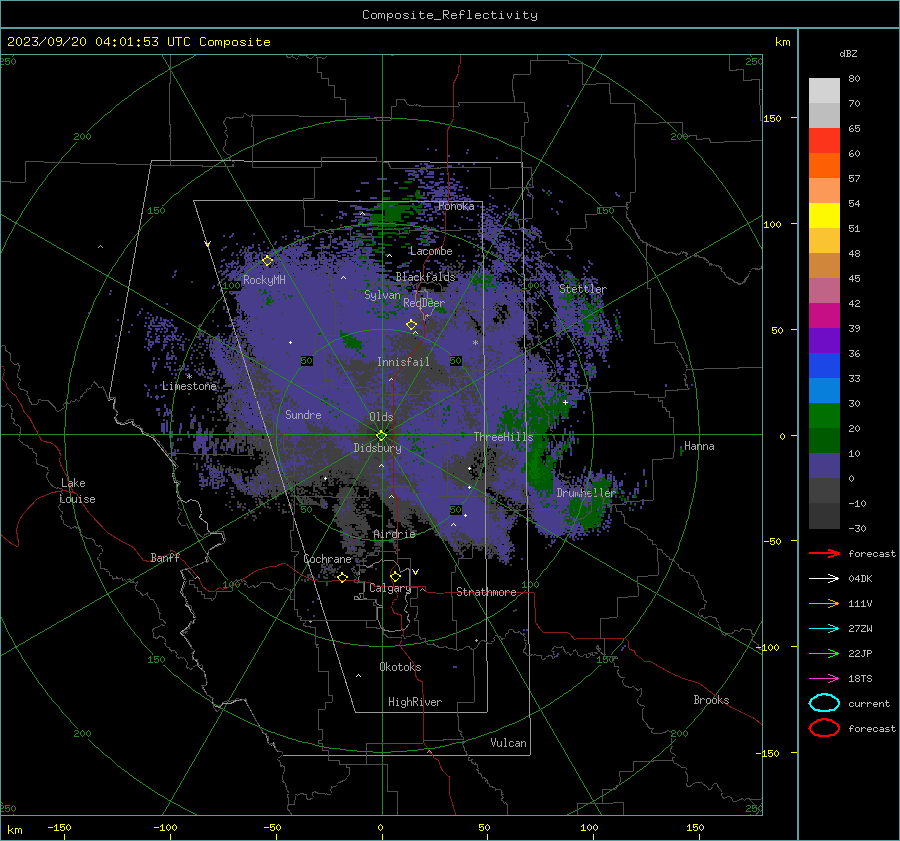This screenshot has width=900, height=841.
Task: Click the asterisk marker above Limestone
Action: [x=189, y=377]
